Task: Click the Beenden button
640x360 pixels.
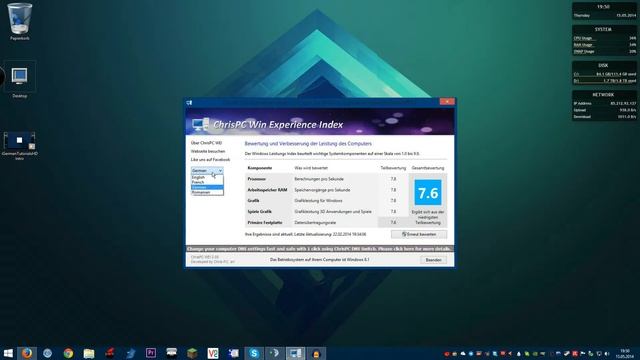Action: tap(433, 260)
